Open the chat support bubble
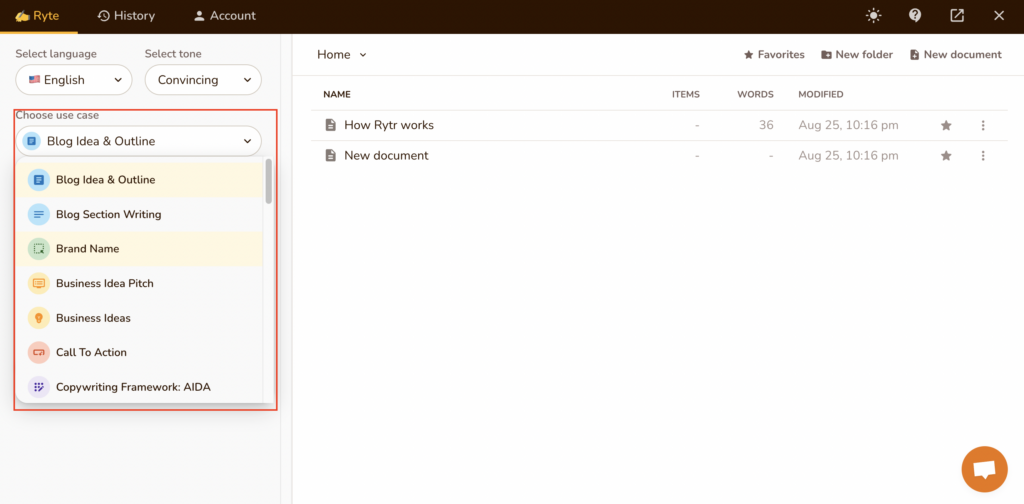This screenshot has width=1024, height=504. [x=984, y=469]
